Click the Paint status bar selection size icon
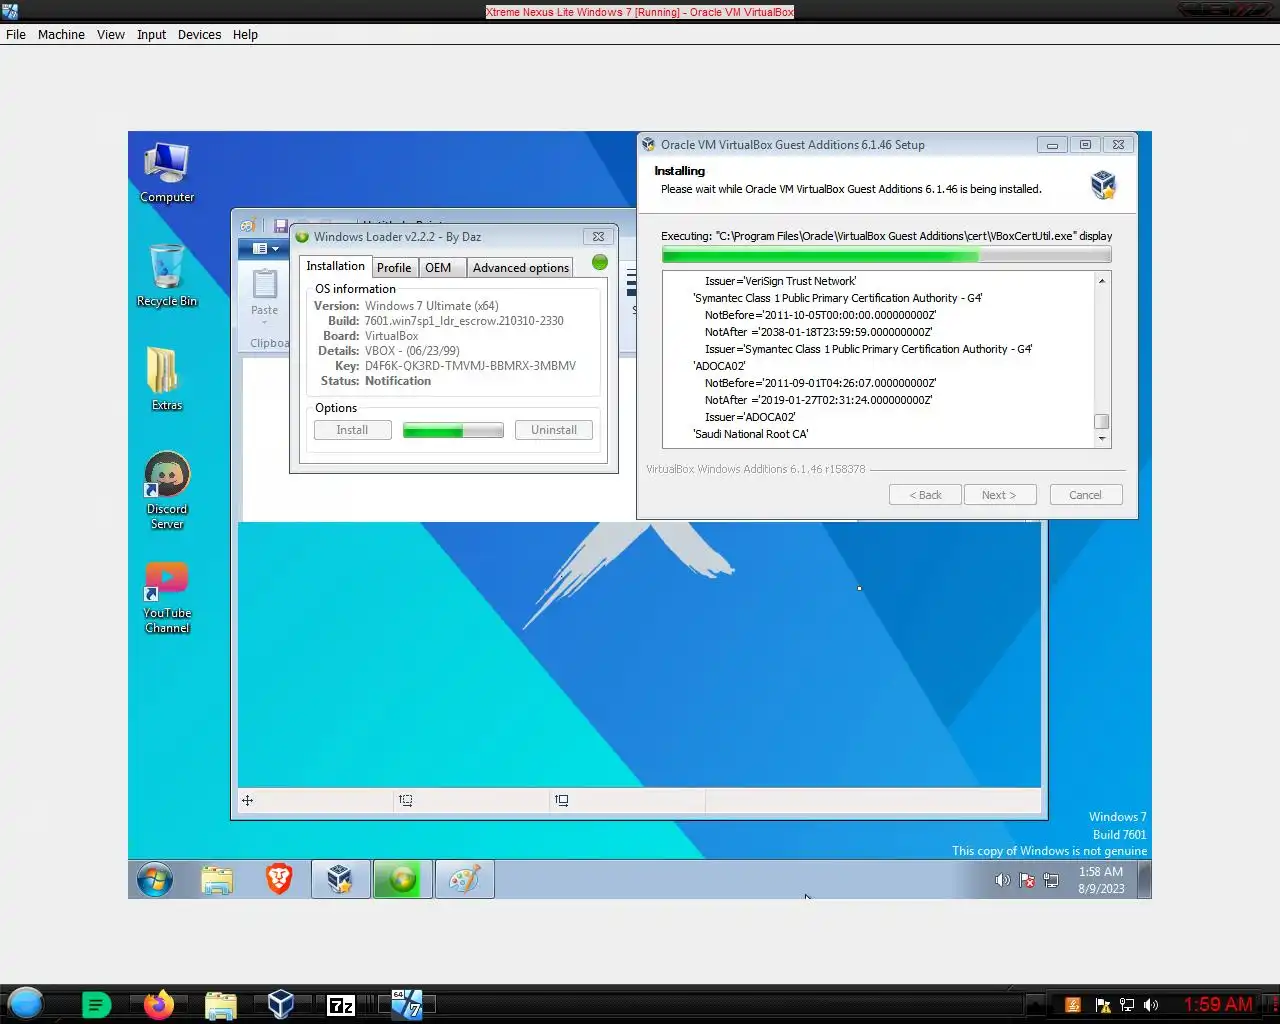The width and height of the screenshot is (1280, 1024). (x=405, y=800)
